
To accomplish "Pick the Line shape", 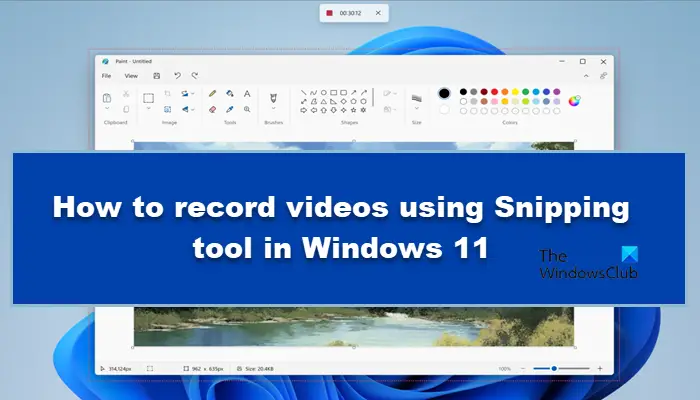I will click(x=304, y=93).
